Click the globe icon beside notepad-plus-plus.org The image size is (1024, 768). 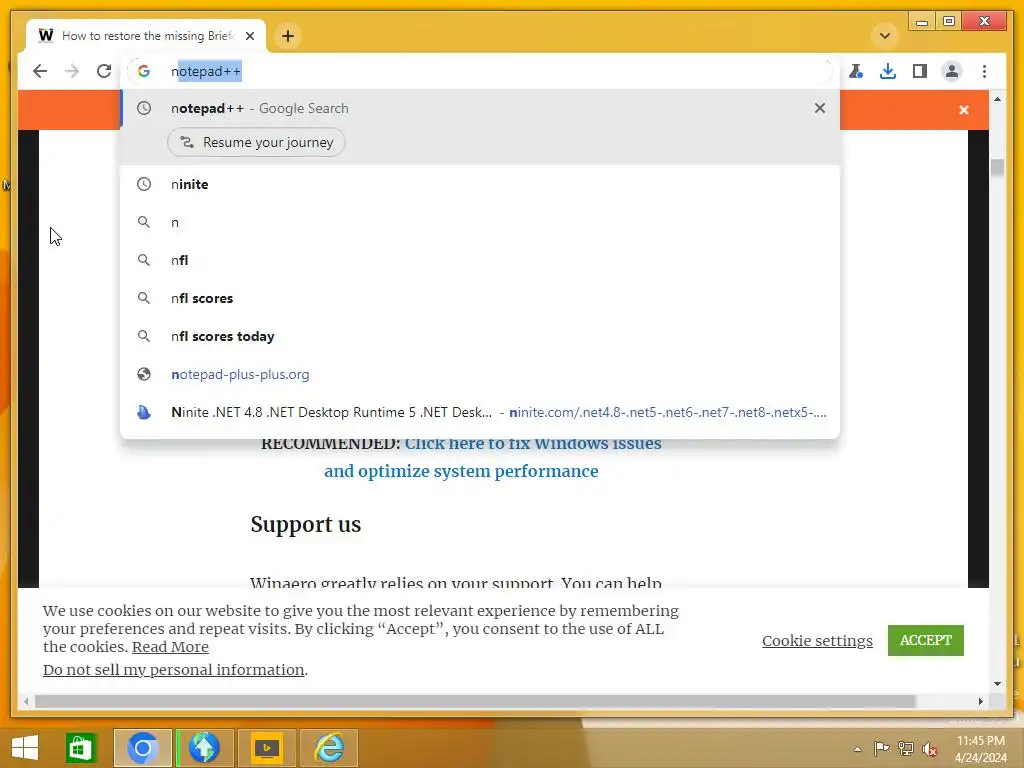144,374
